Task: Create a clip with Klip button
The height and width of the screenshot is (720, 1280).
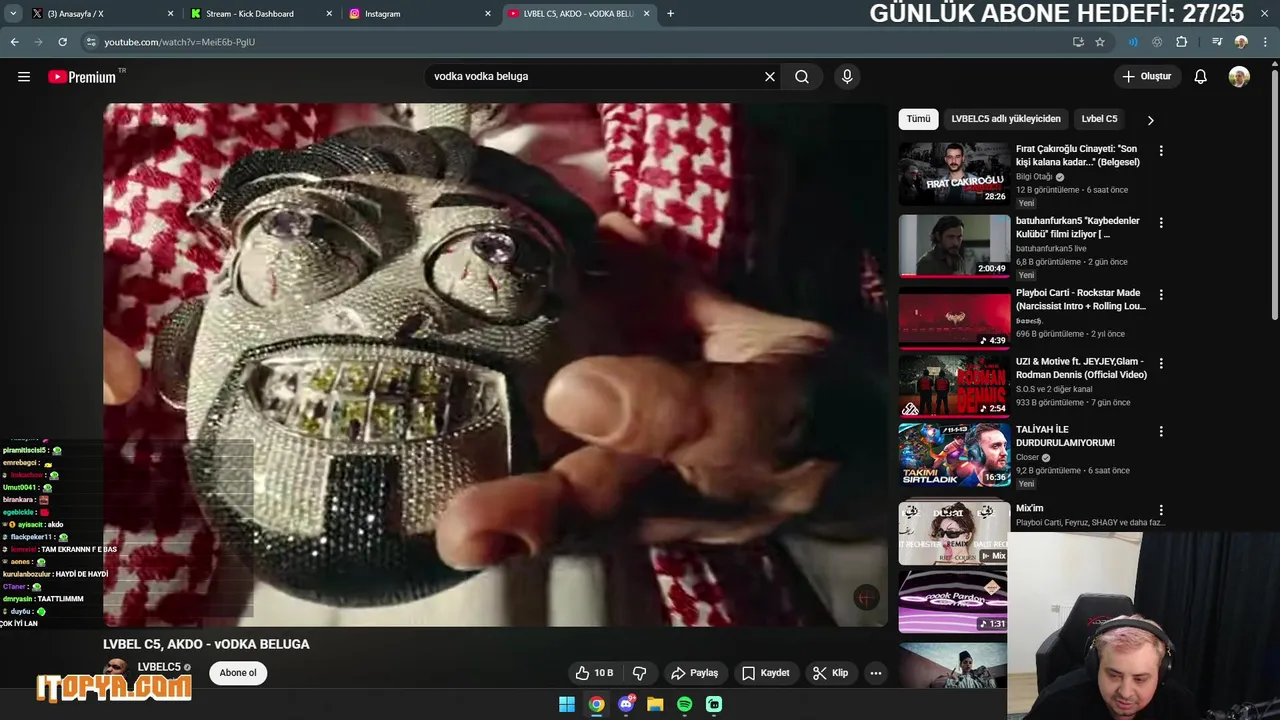Action: tap(830, 673)
